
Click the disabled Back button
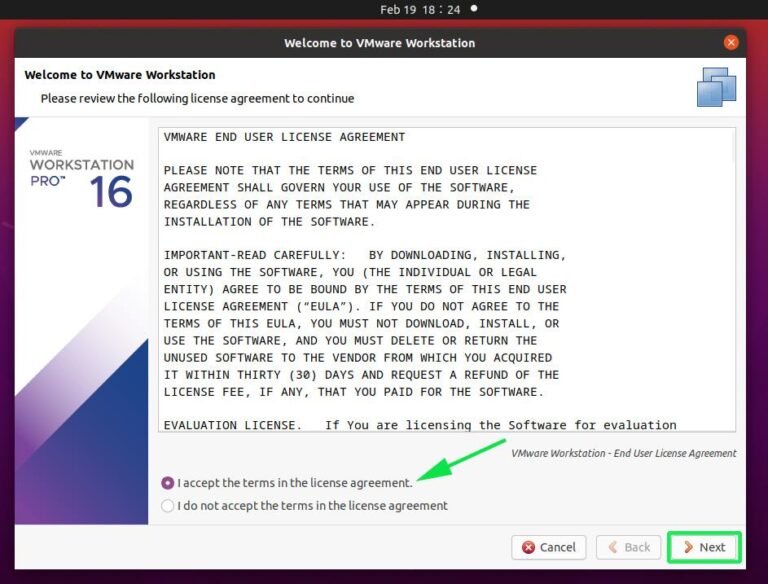click(x=628, y=547)
